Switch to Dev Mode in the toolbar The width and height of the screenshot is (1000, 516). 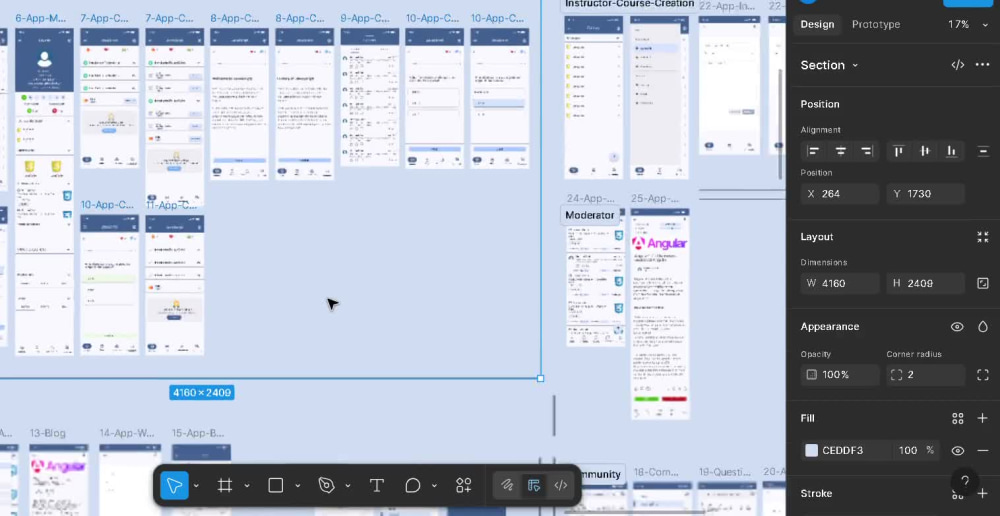coord(561,485)
